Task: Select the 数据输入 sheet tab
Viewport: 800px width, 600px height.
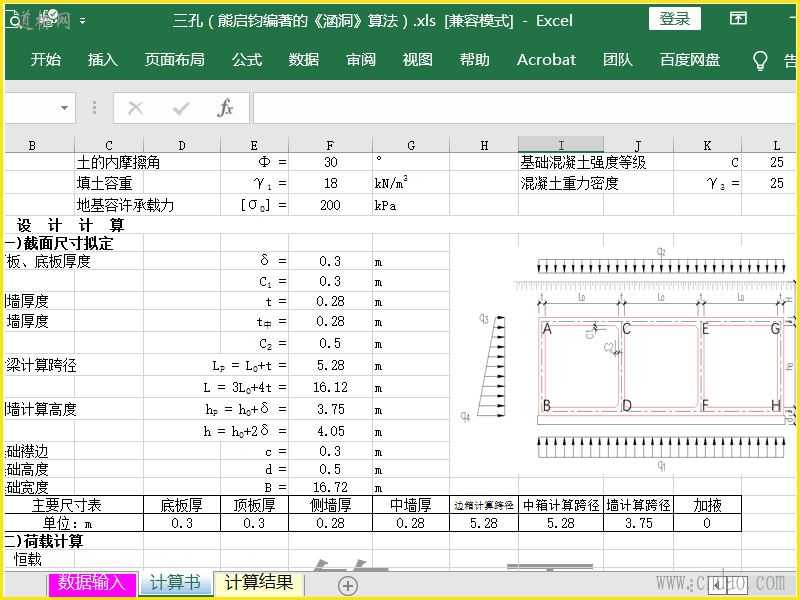Action: (x=91, y=583)
